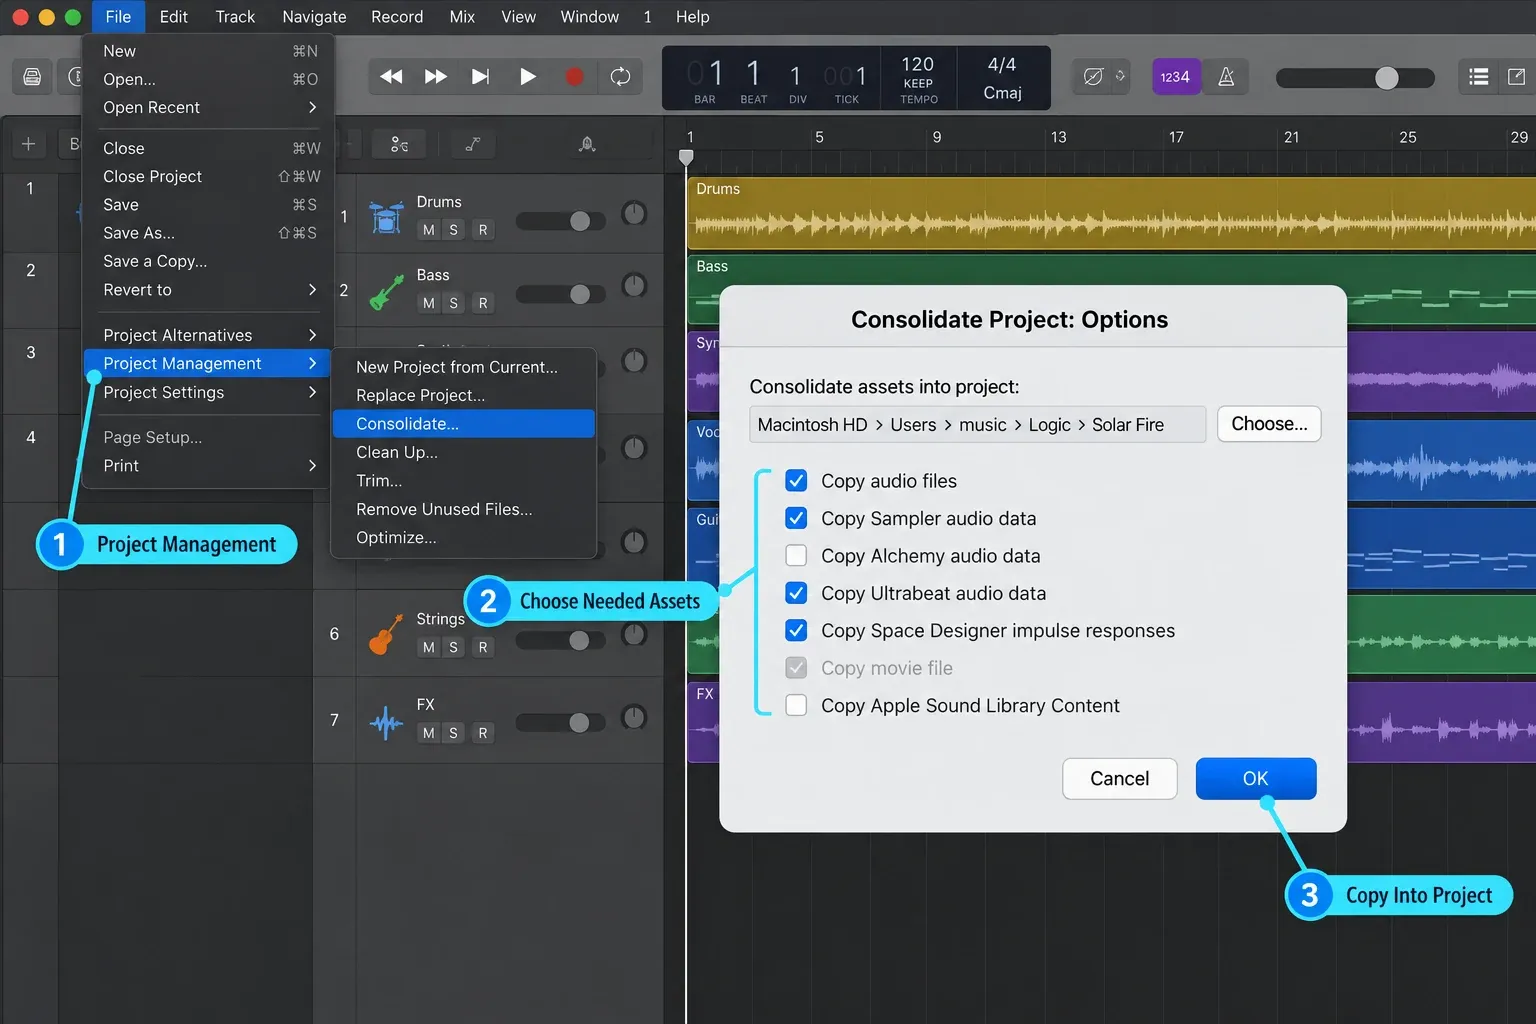Click the plus add-track button

(x=28, y=144)
